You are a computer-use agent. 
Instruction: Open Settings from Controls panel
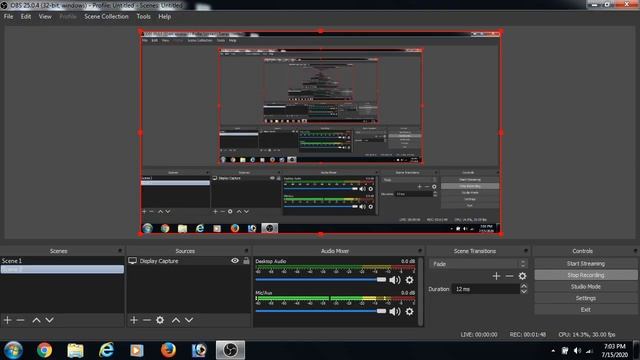(x=586, y=298)
